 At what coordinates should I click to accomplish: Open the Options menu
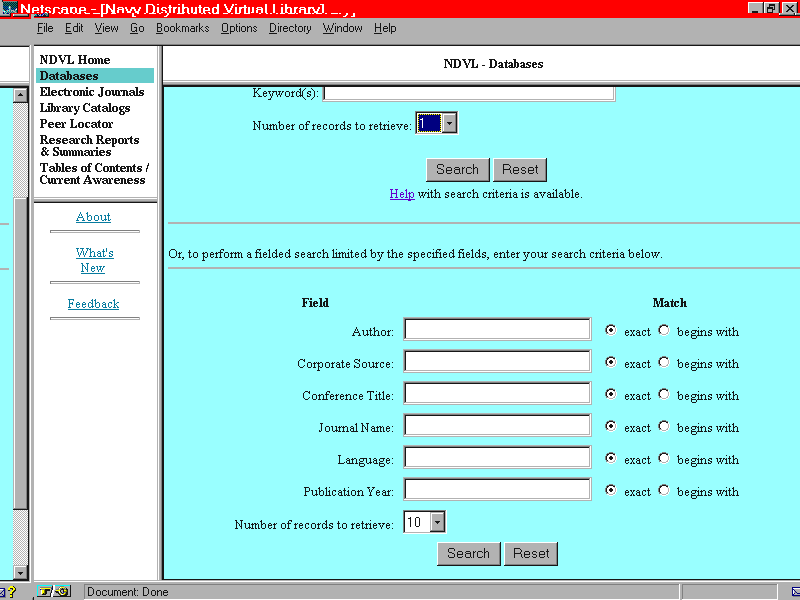(239, 28)
